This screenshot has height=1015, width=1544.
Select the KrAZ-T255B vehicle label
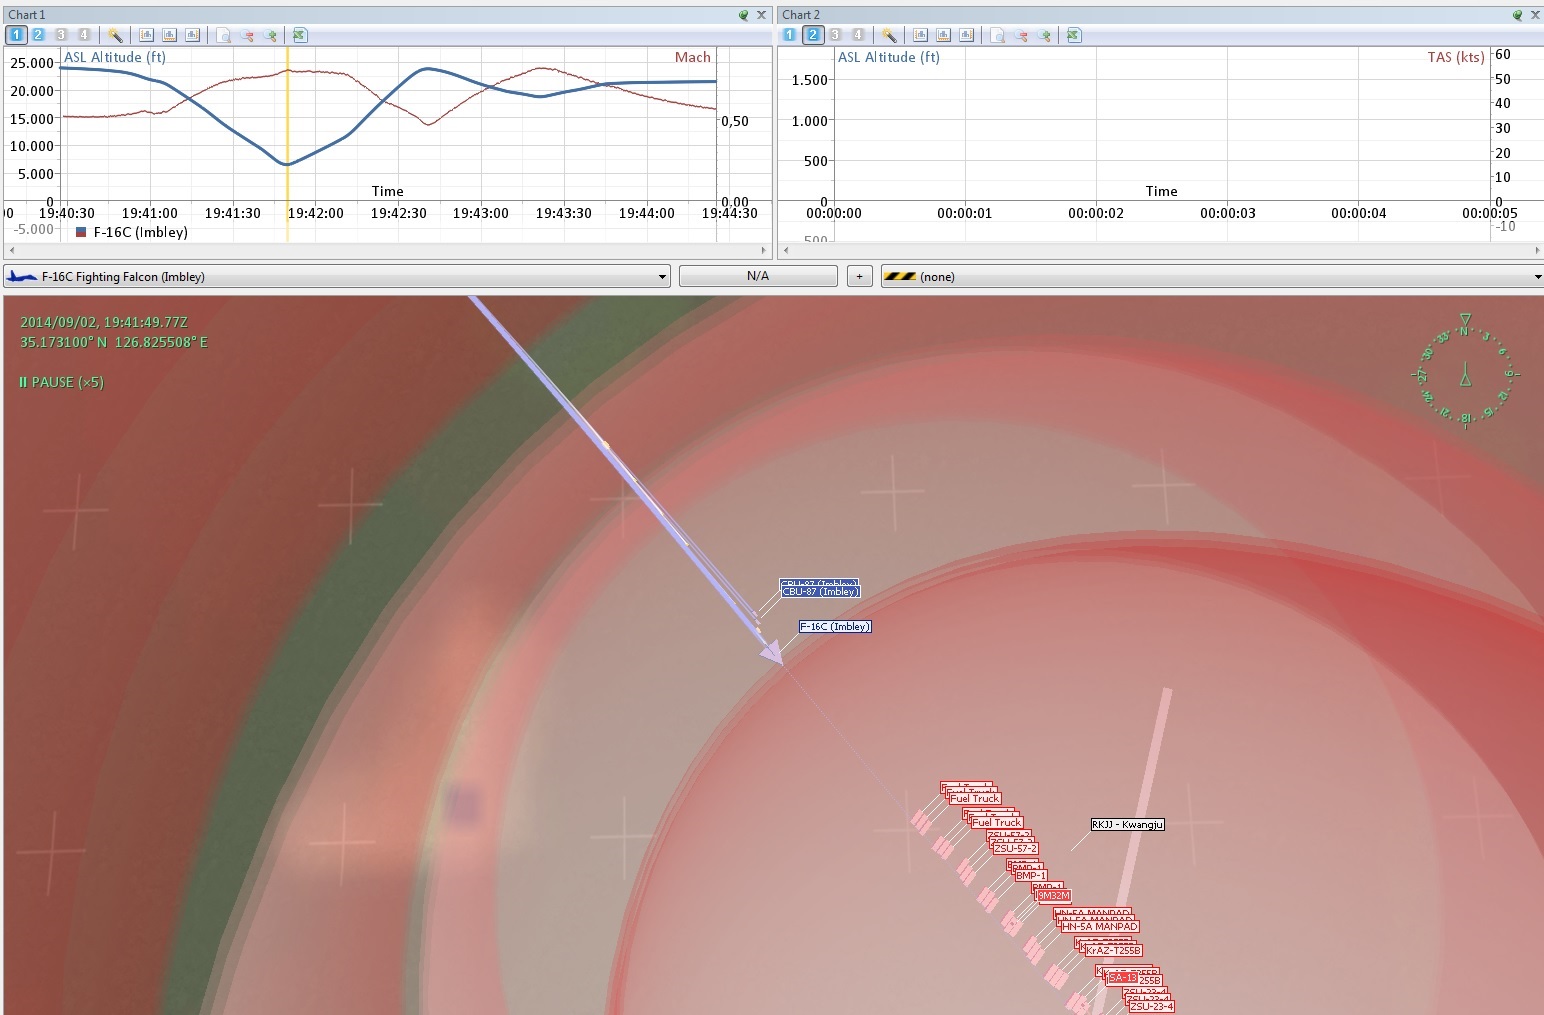[1113, 951]
